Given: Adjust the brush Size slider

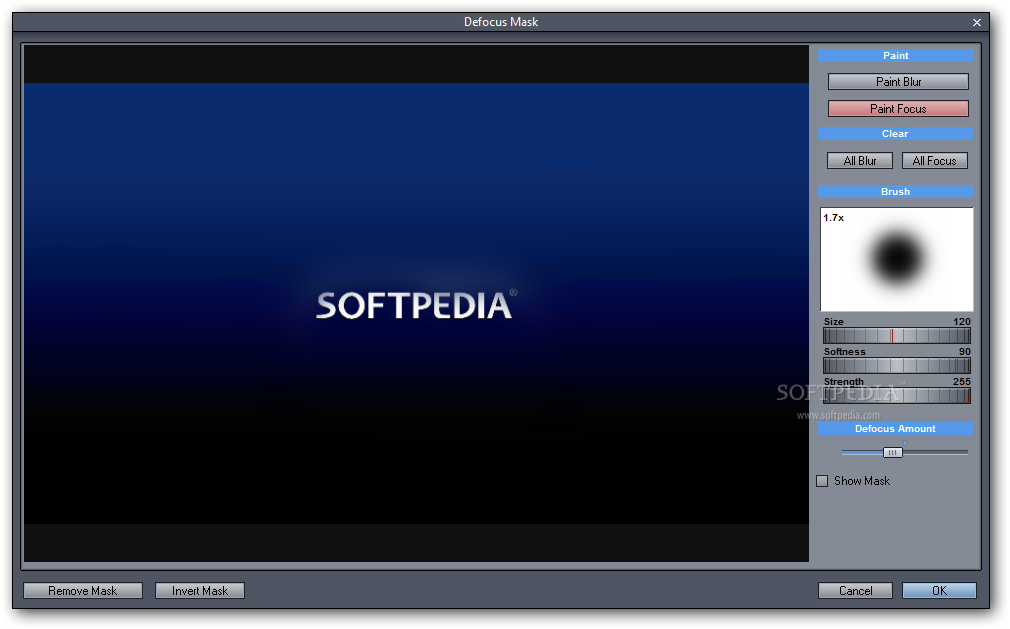Looking at the screenshot, I should click(x=897, y=335).
